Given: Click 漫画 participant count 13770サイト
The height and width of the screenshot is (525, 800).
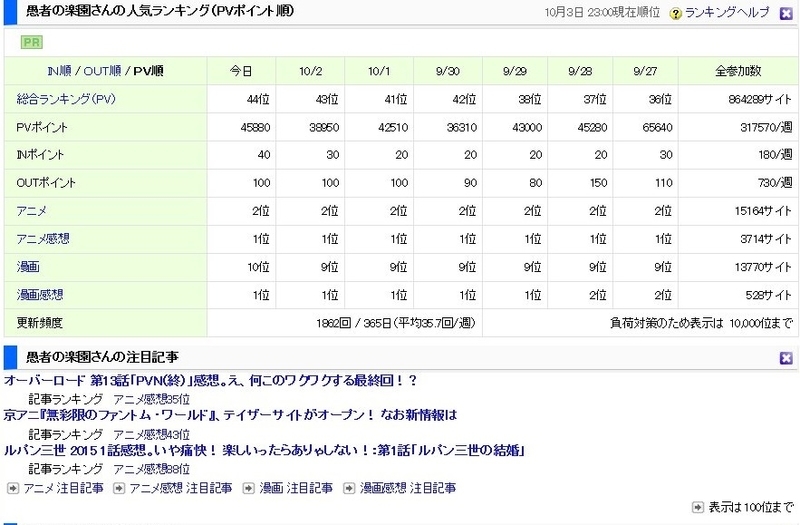Looking at the screenshot, I should (x=763, y=267).
